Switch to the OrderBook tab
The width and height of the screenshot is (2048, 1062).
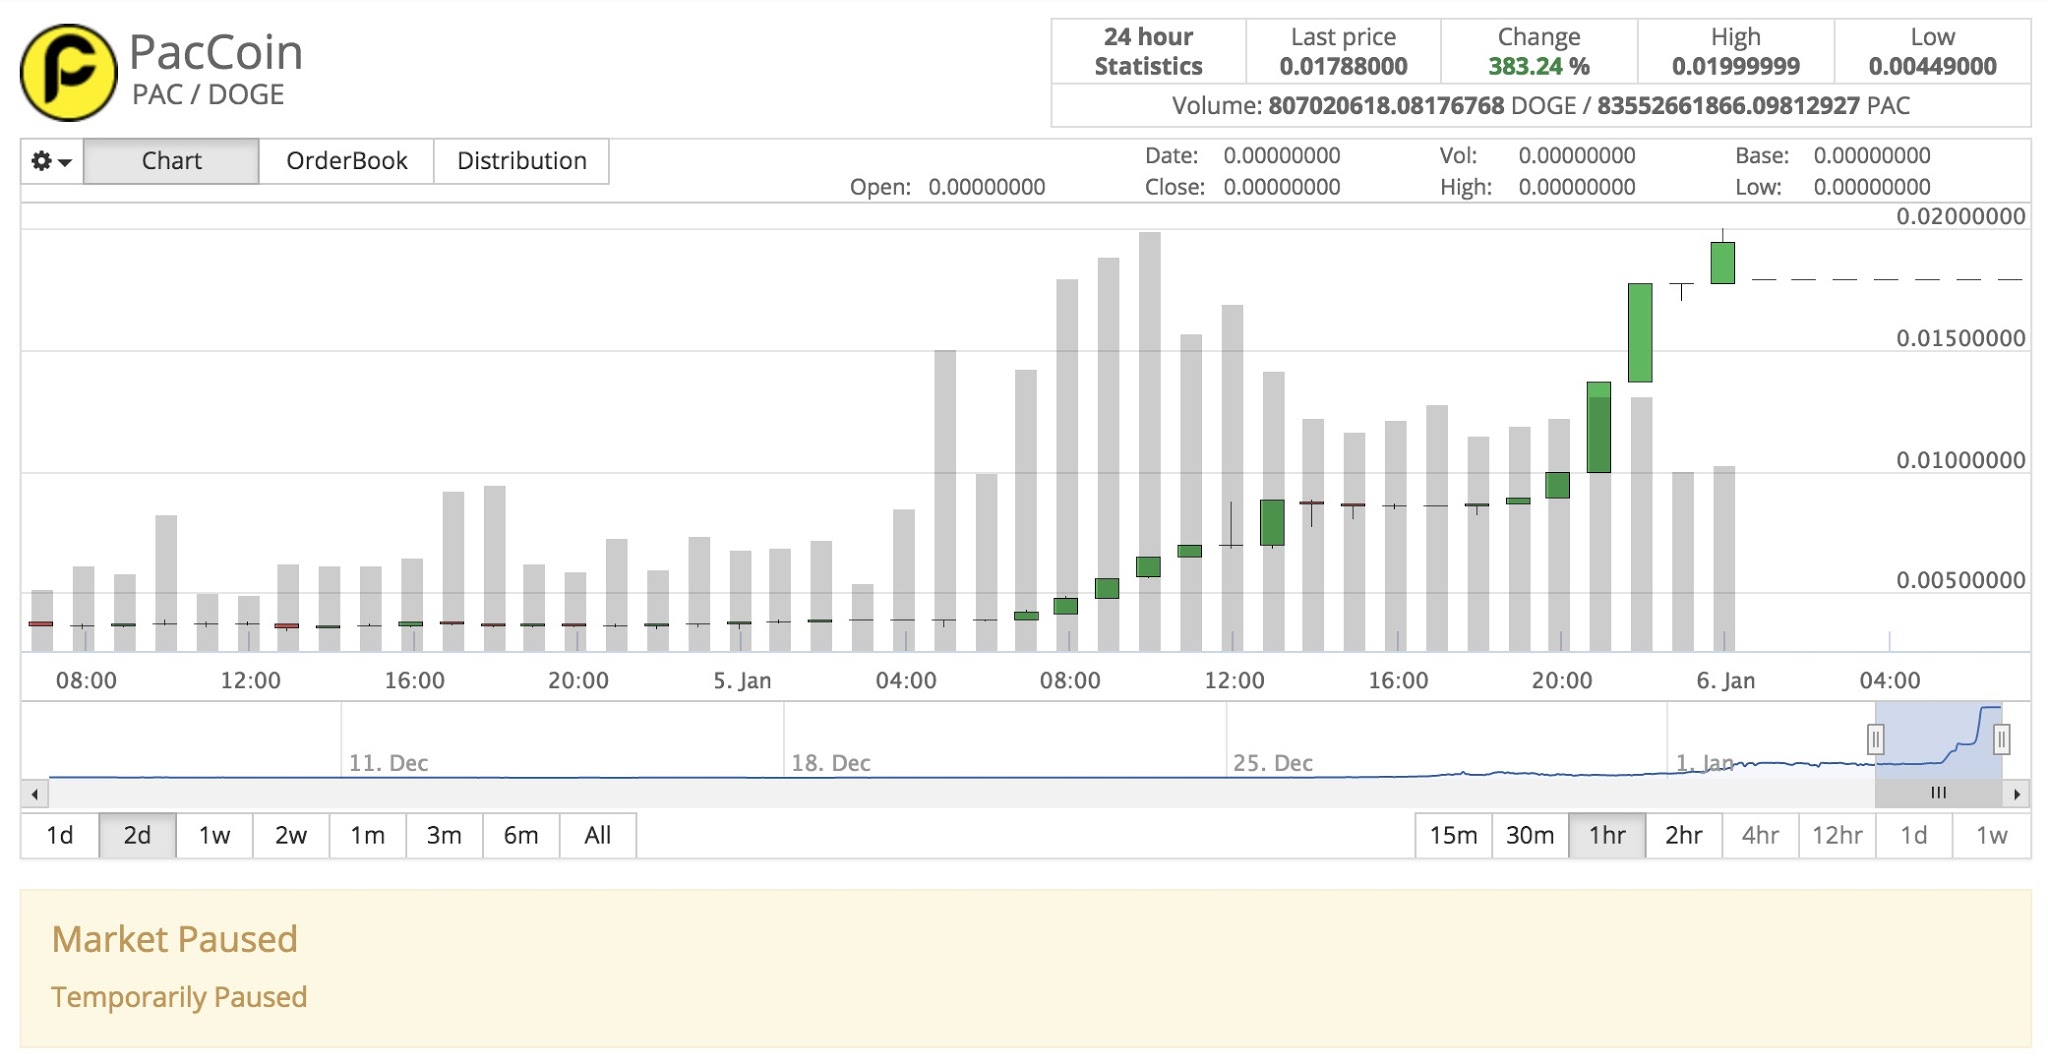[x=346, y=161]
